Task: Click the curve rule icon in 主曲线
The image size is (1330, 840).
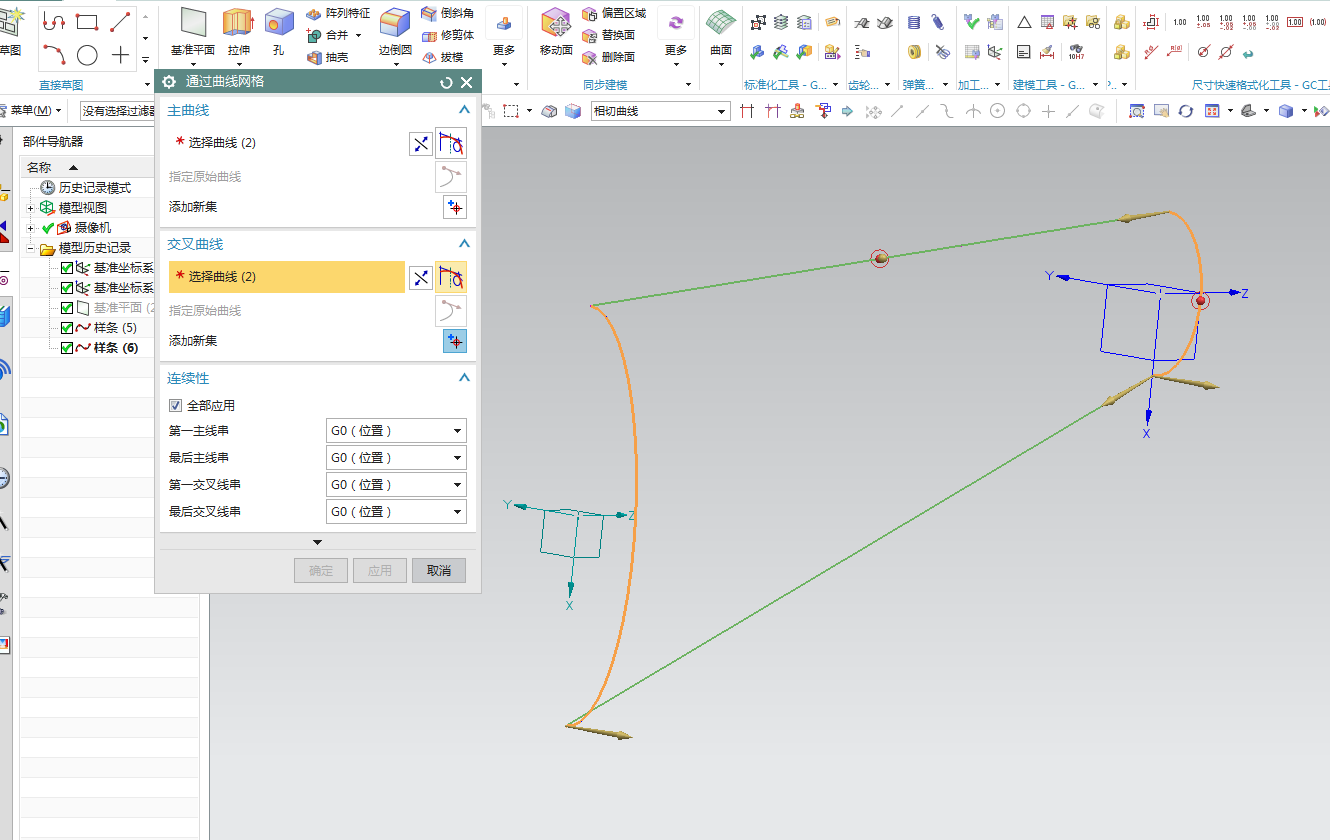Action: tap(451, 144)
